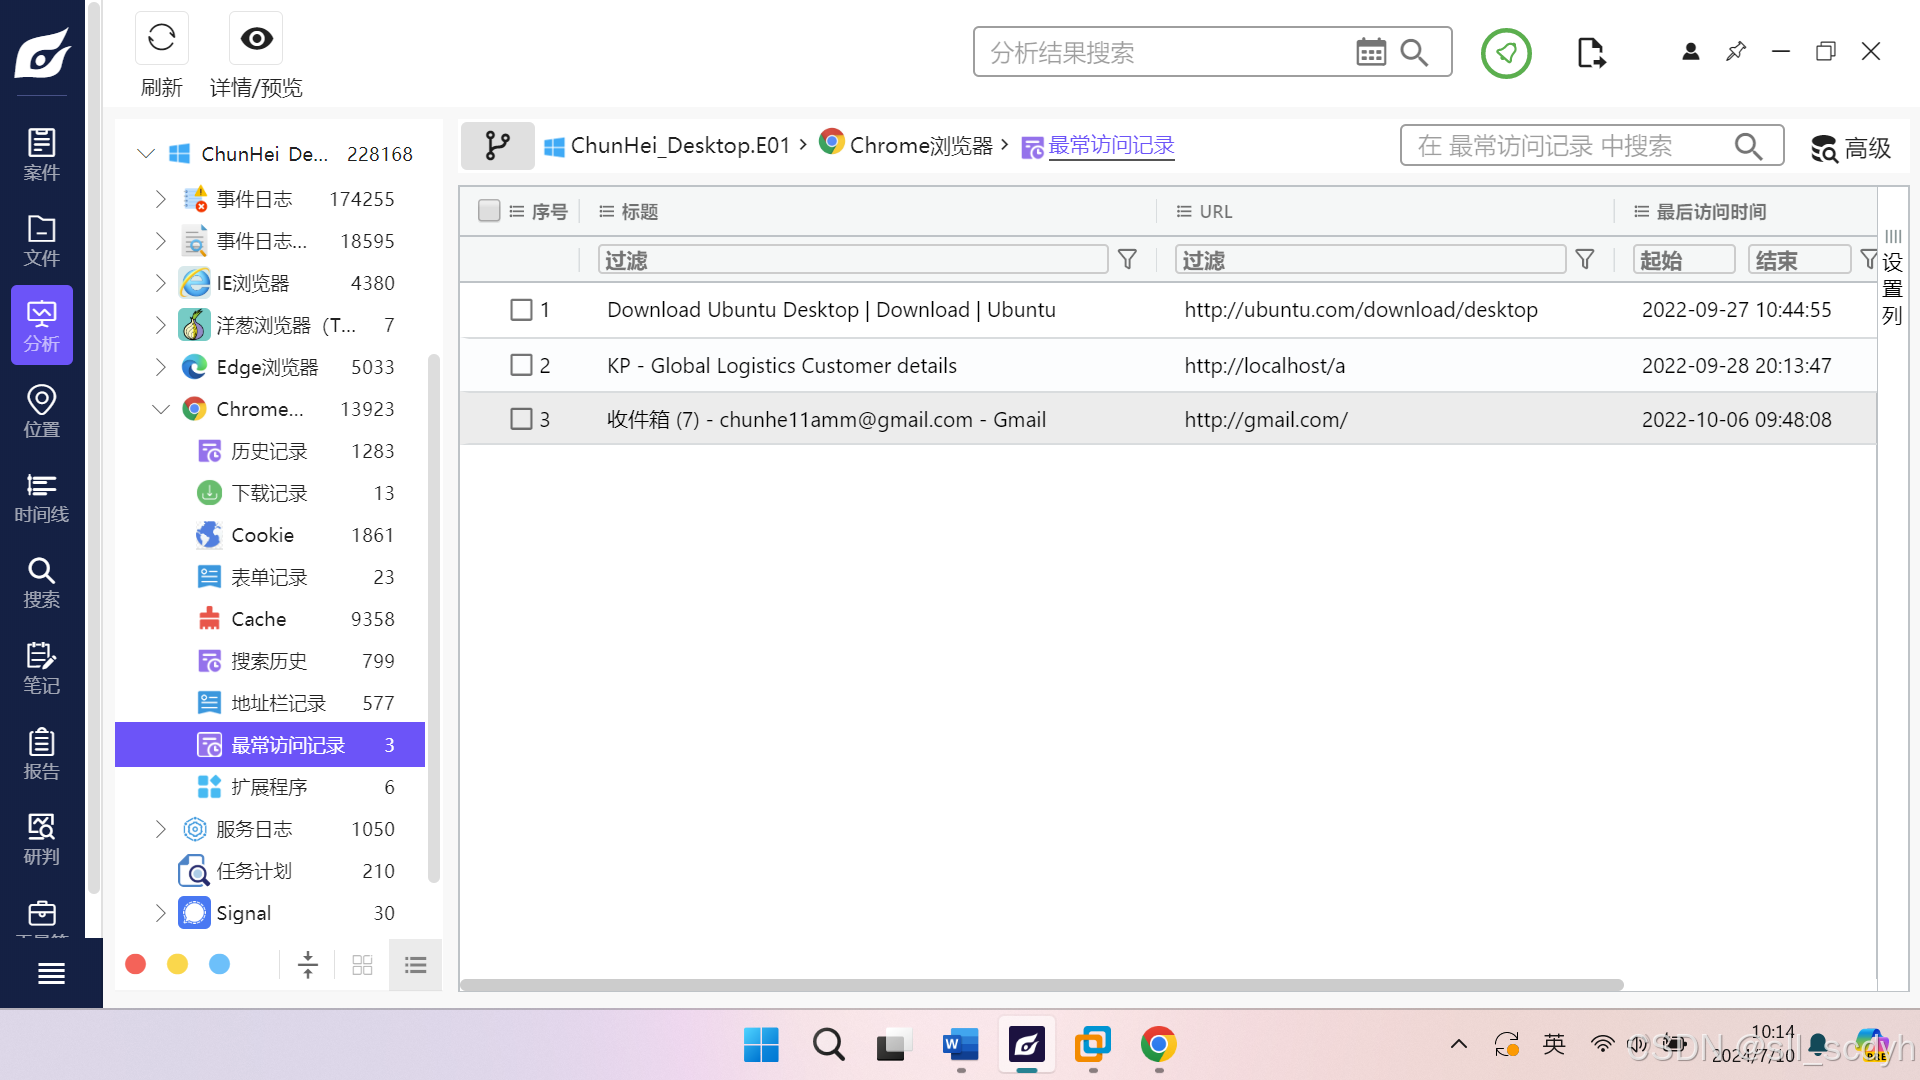Screen dimensions: 1920x1080
Task: Expand the IE浏览器 tree node
Action: coord(160,283)
